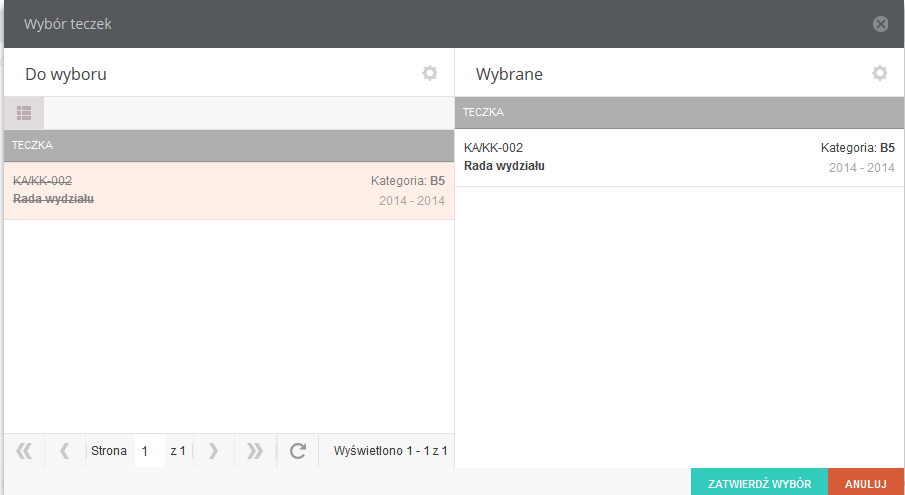
Task: Click TECZKA column header in Wybrane
Action: [x=679, y=112]
